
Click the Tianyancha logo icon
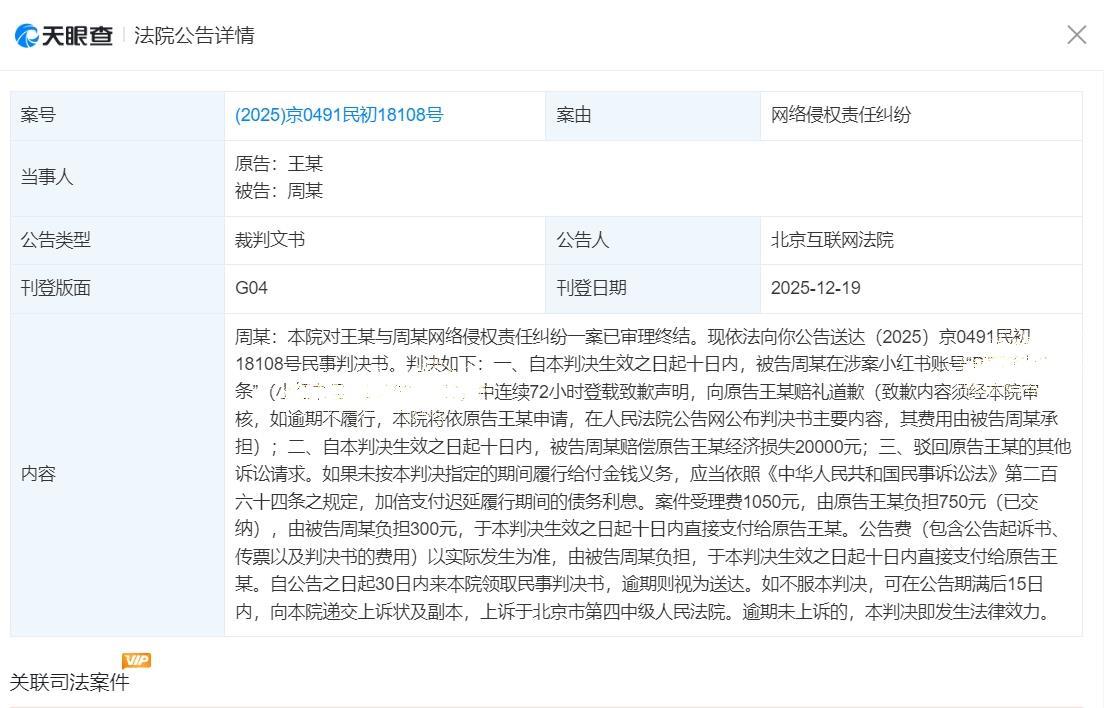[x=28, y=36]
